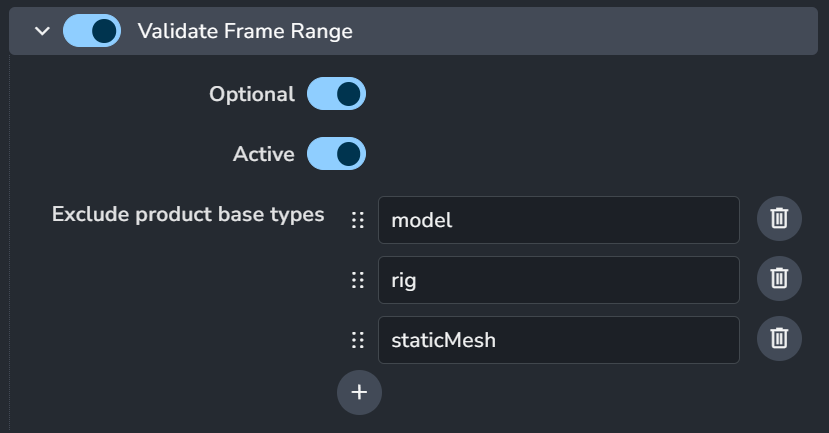Focus the 'model' text field
Screen dimensions: 829x433
tap(558, 220)
